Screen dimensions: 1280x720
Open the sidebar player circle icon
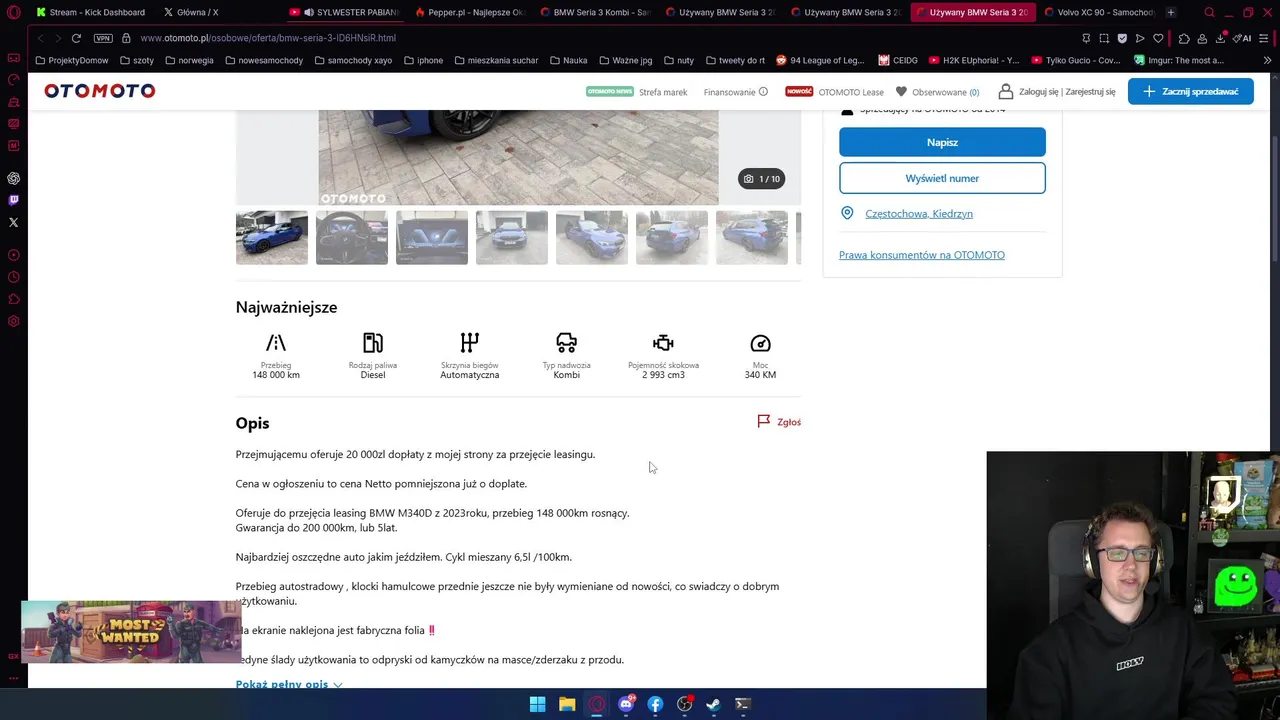click(14, 255)
